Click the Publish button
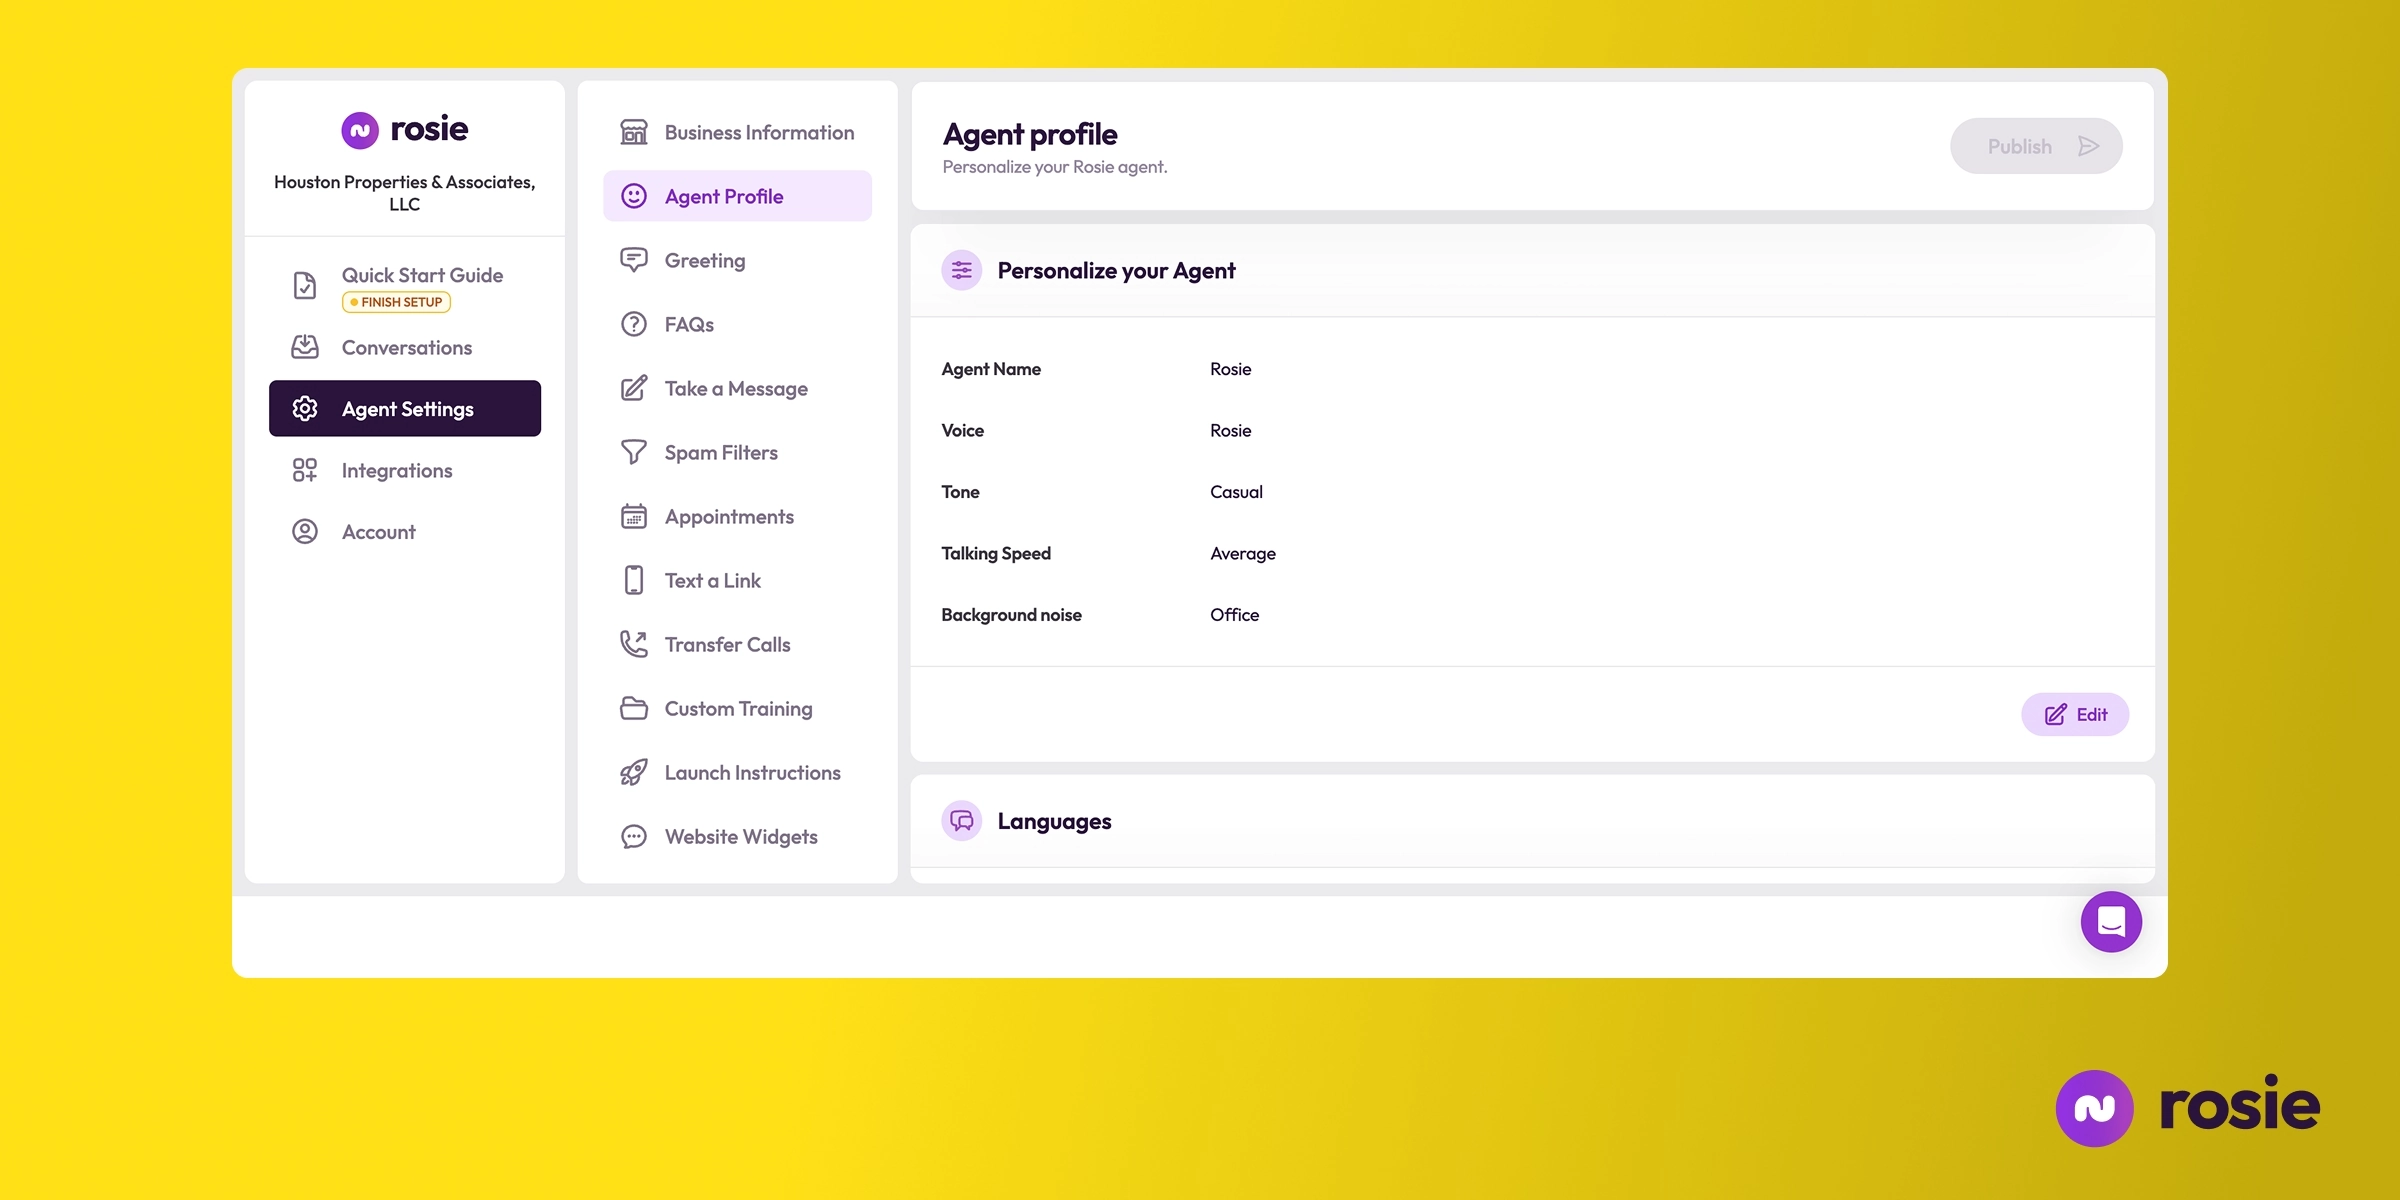This screenshot has width=2400, height=1200. click(x=2036, y=146)
